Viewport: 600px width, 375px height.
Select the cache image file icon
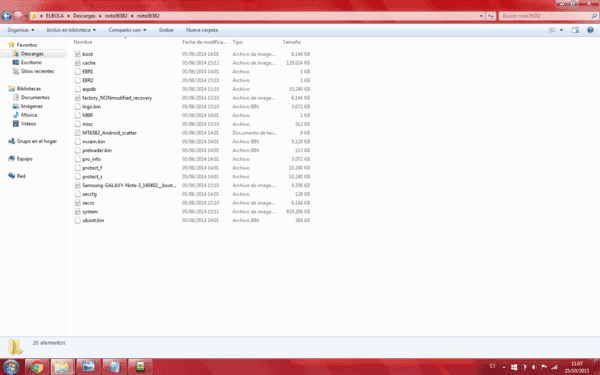click(77, 63)
